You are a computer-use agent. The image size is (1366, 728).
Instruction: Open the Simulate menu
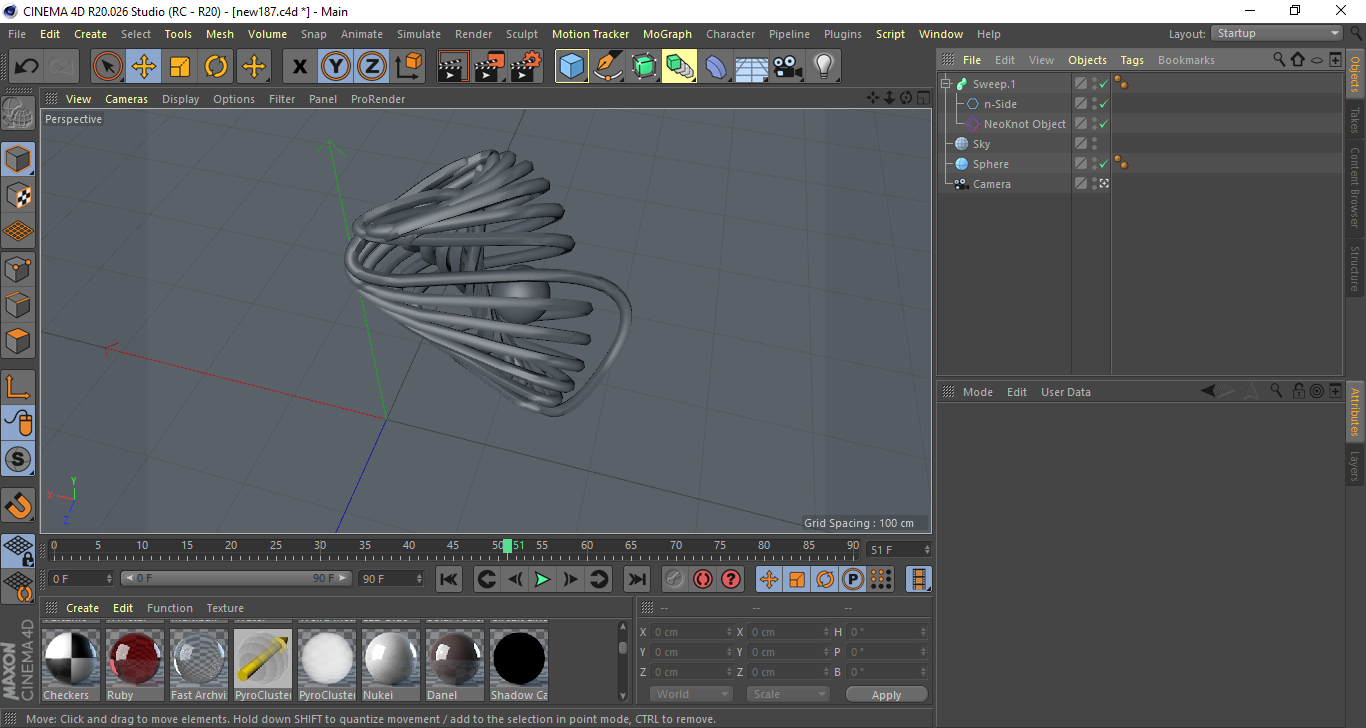click(x=418, y=34)
